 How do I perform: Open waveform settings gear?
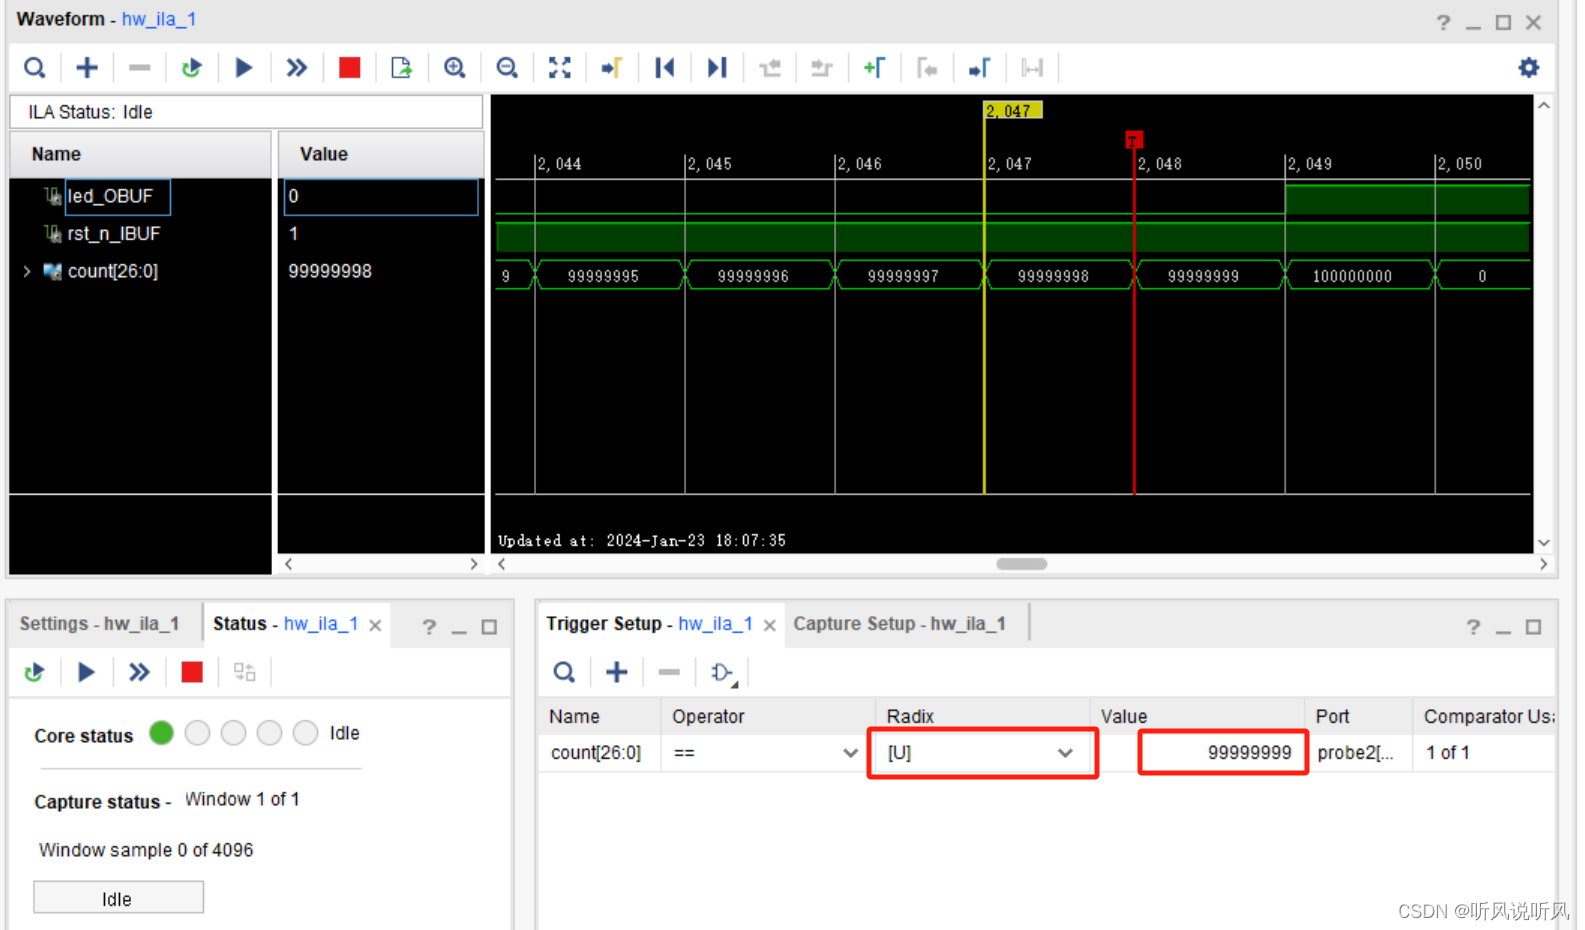click(x=1529, y=68)
